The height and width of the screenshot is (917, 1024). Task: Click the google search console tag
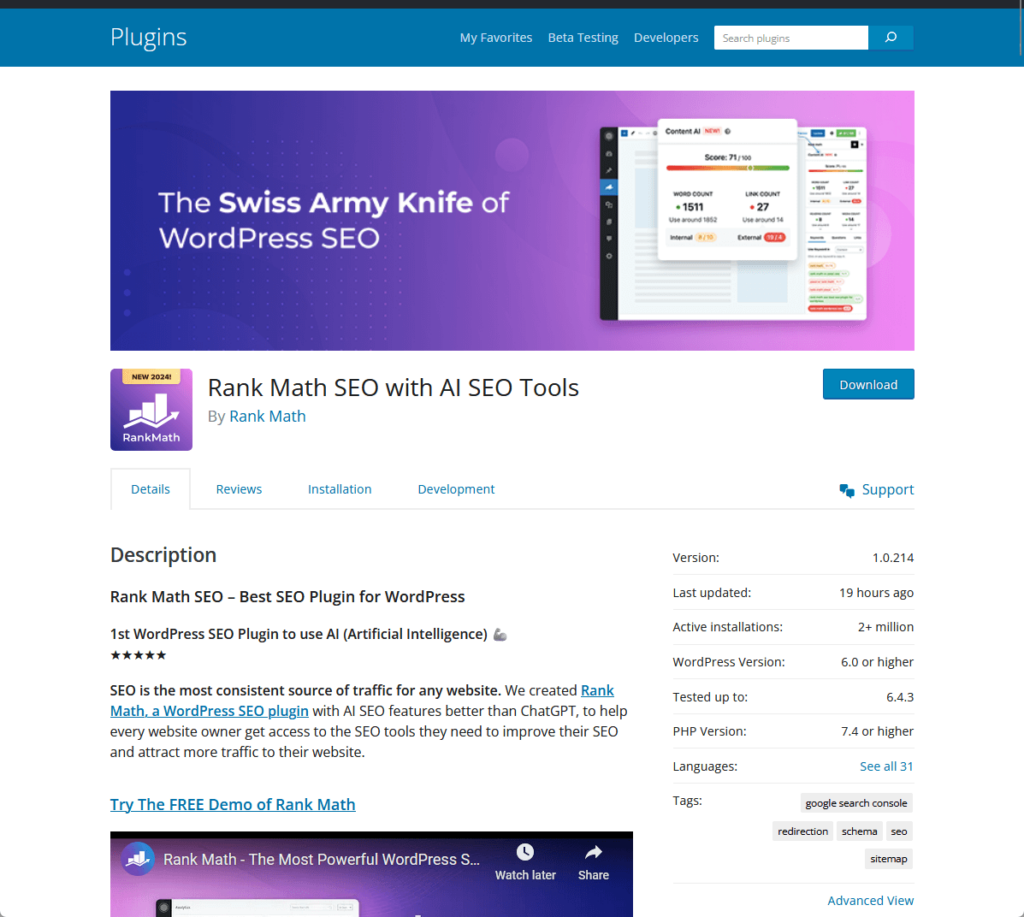click(x=856, y=803)
